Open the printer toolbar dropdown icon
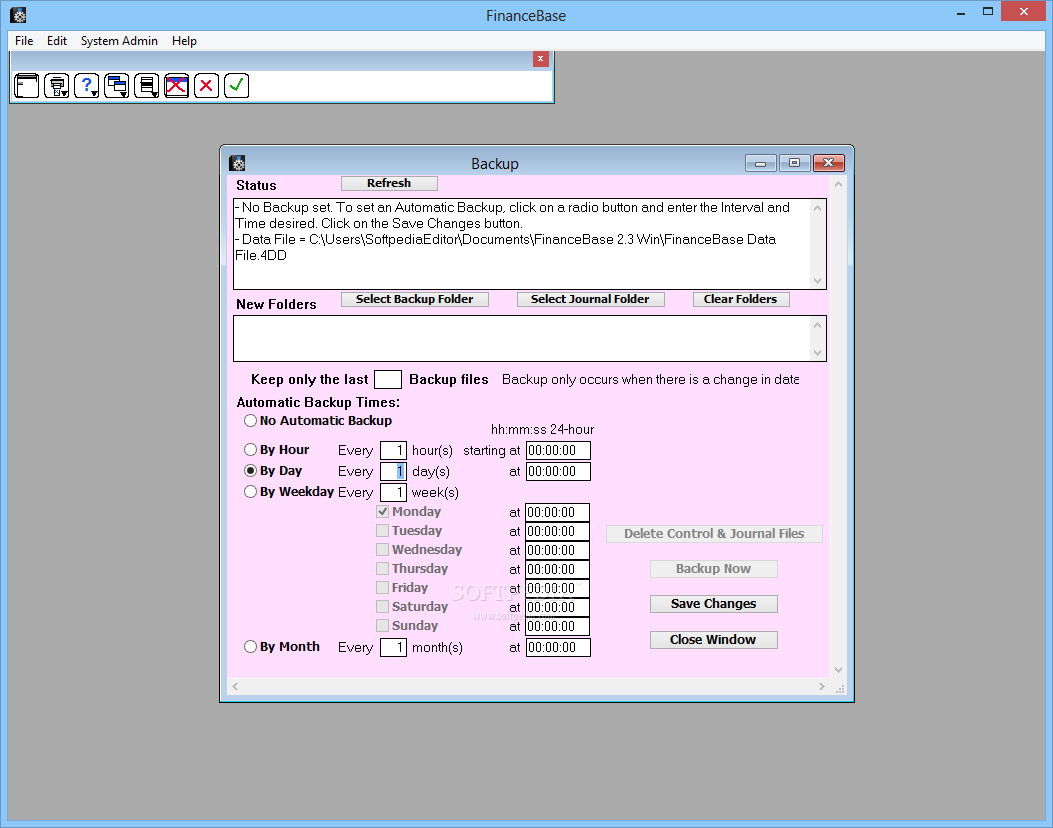 click(x=56, y=86)
